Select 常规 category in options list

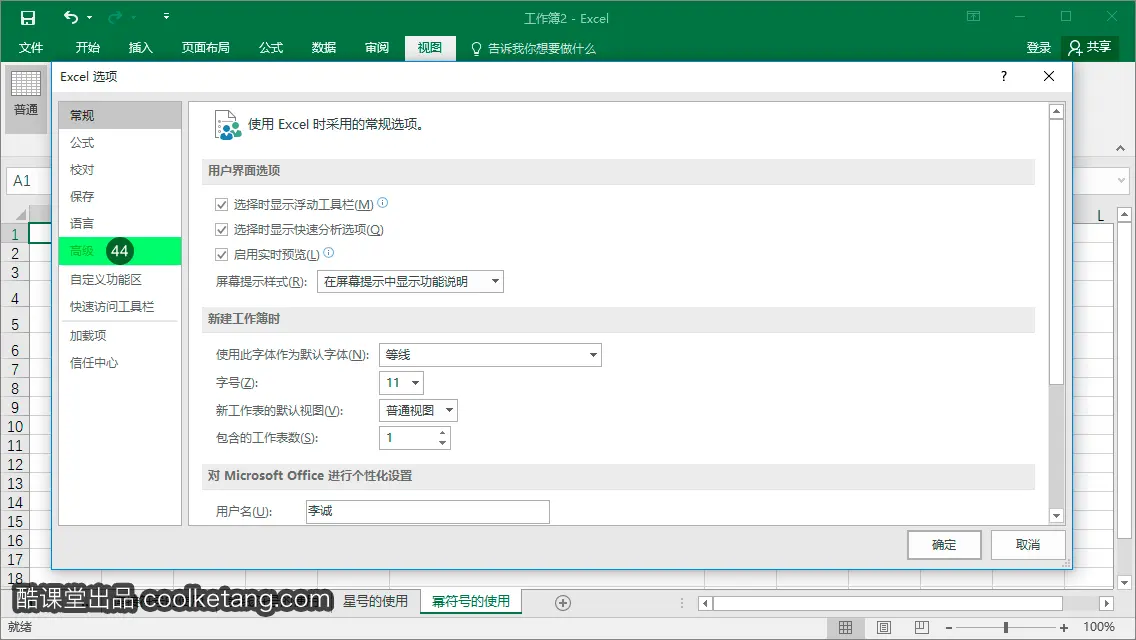pyautogui.click(x=120, y=115)
